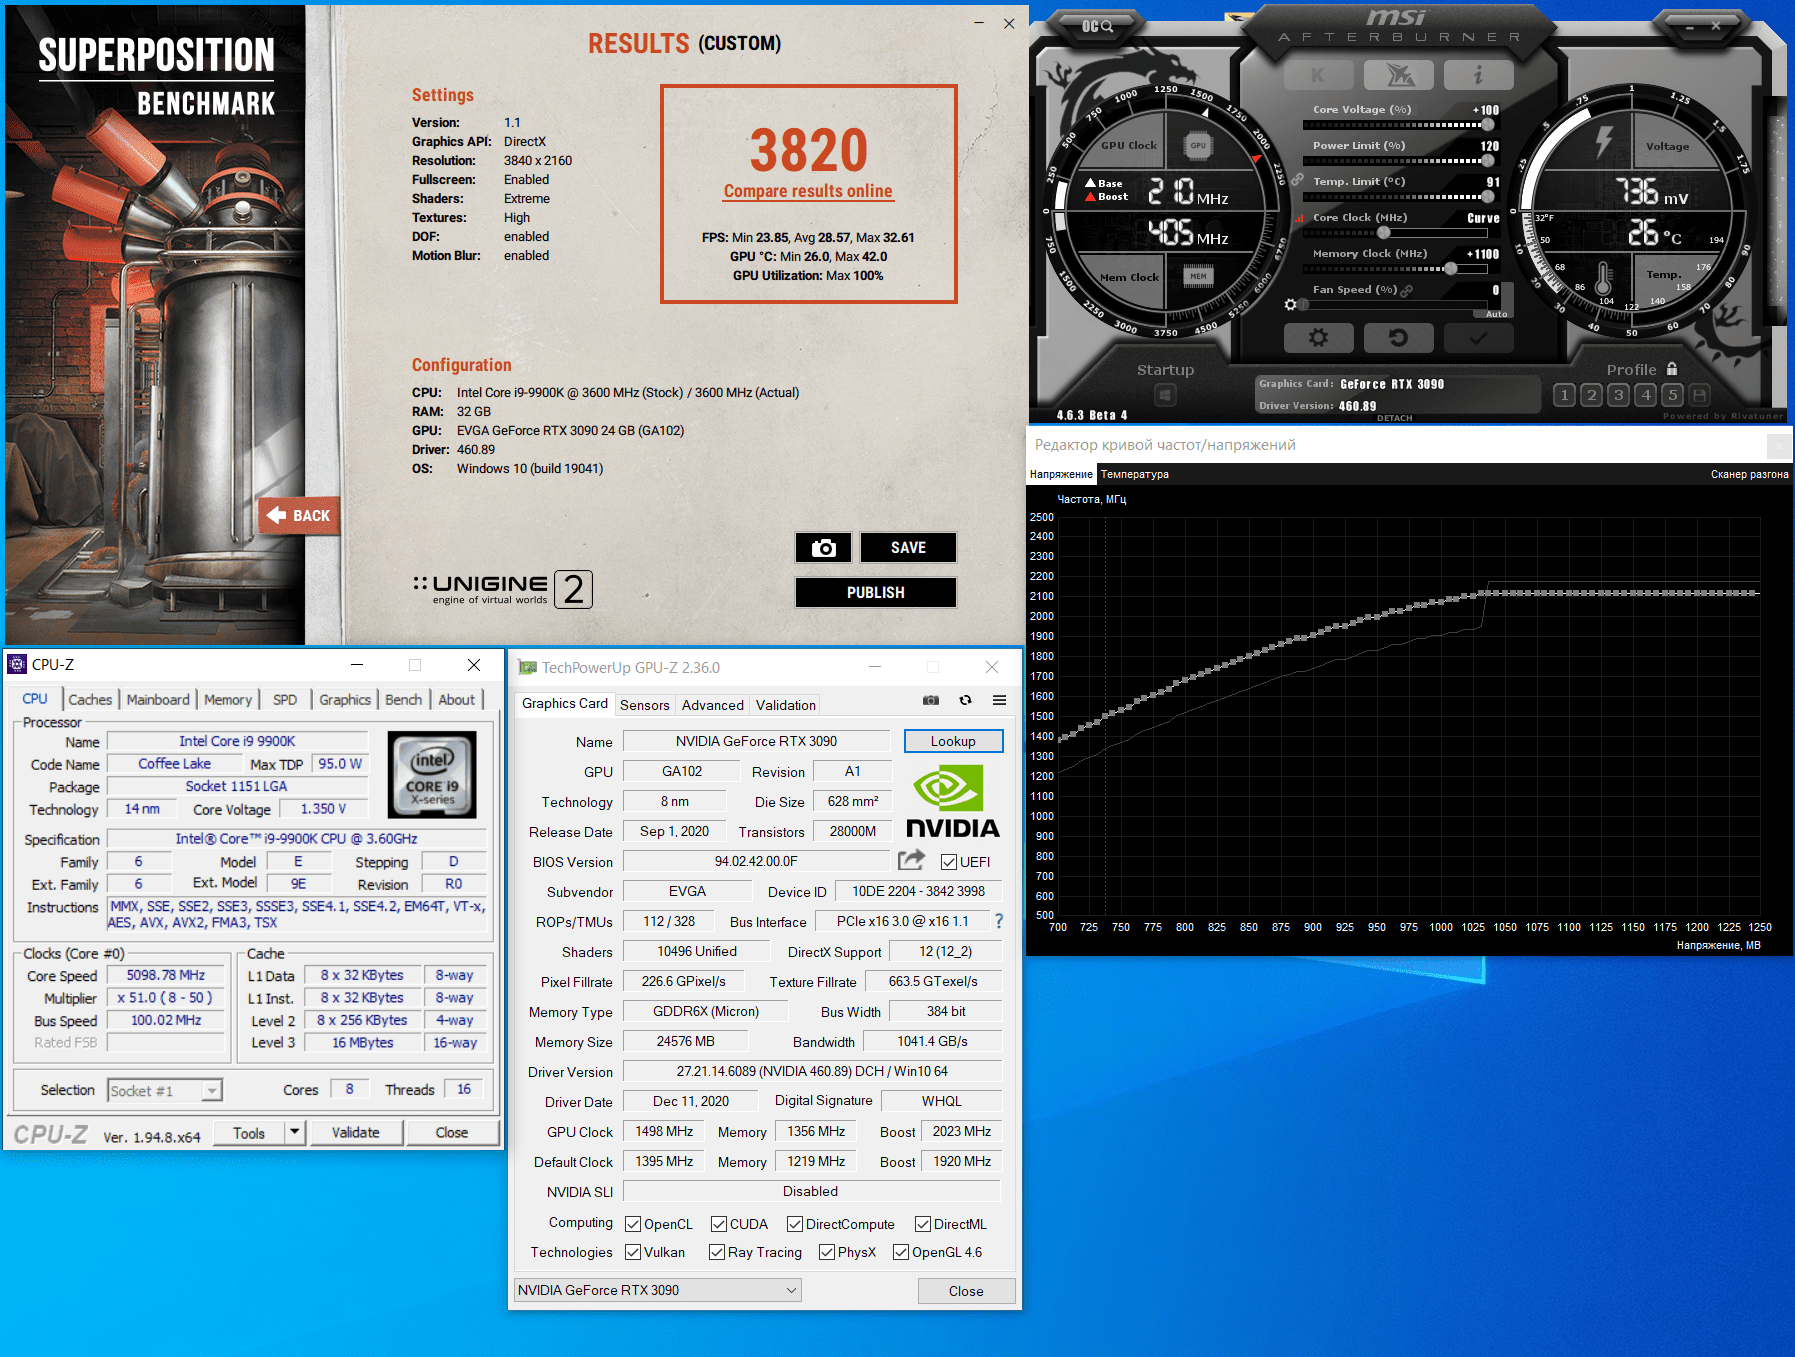
Task: Open Compare results online link
Action: pos(808,191)
